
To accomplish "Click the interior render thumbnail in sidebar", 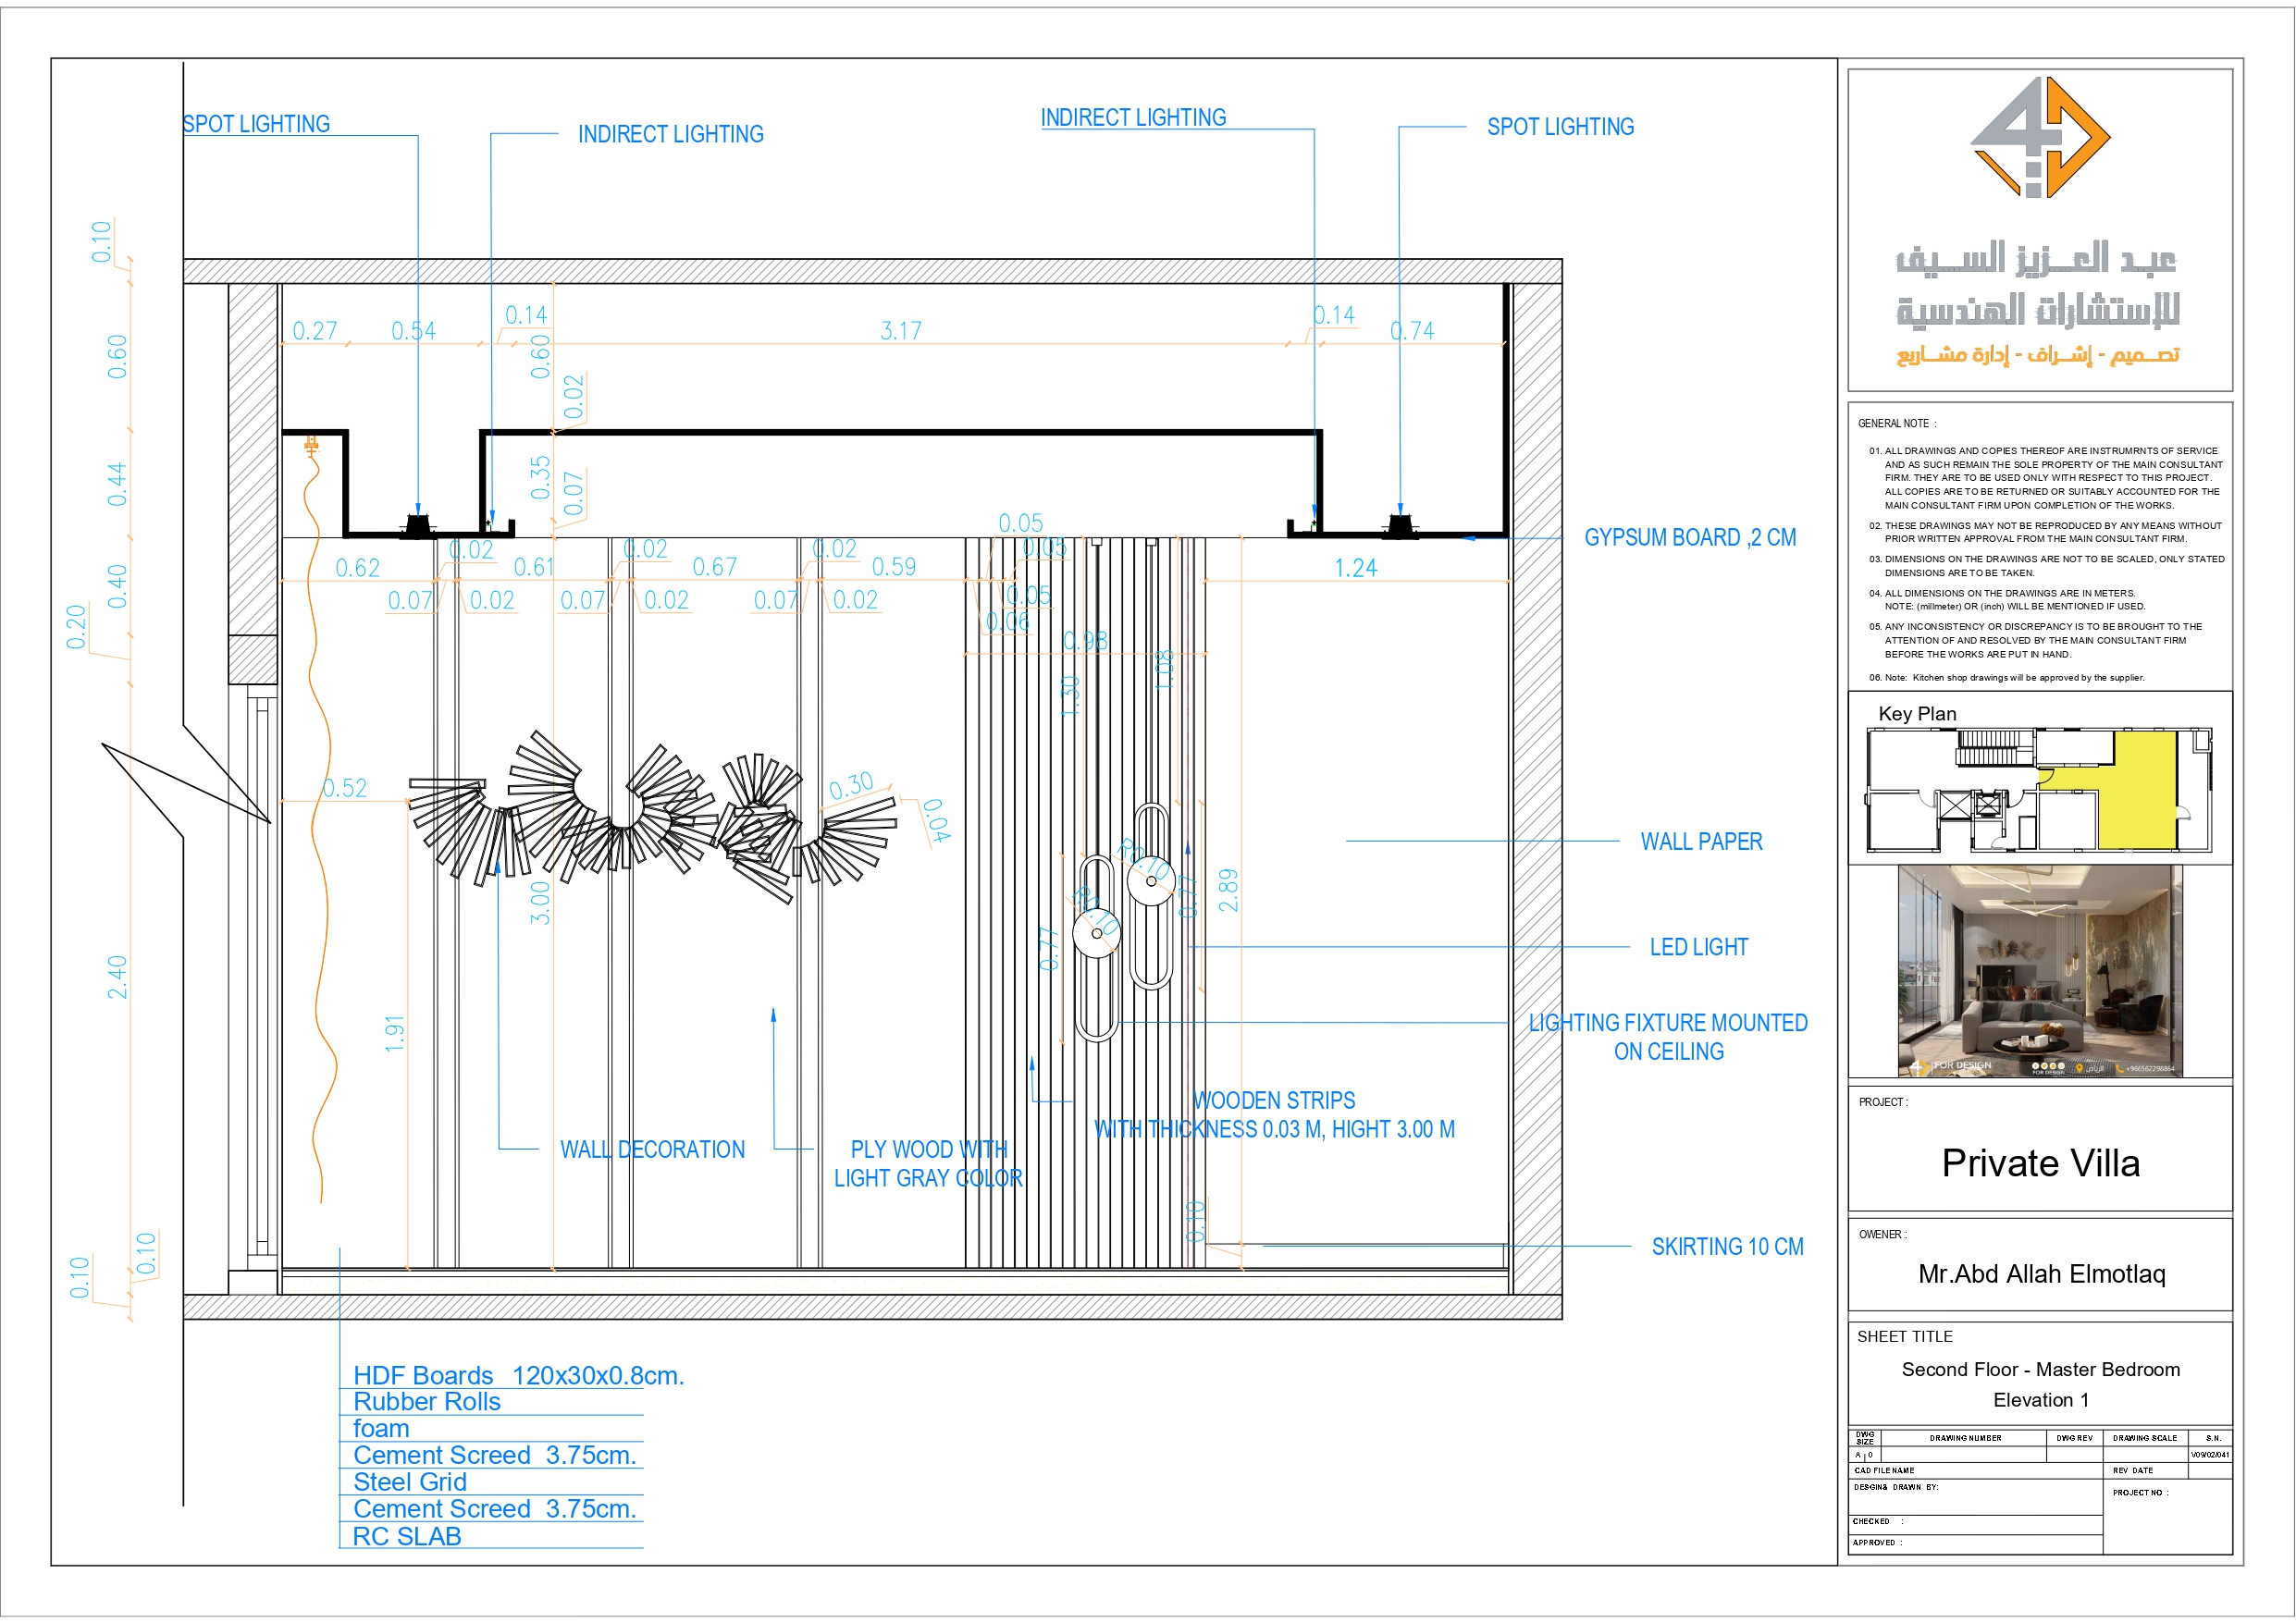I will tap(2041, 970).
